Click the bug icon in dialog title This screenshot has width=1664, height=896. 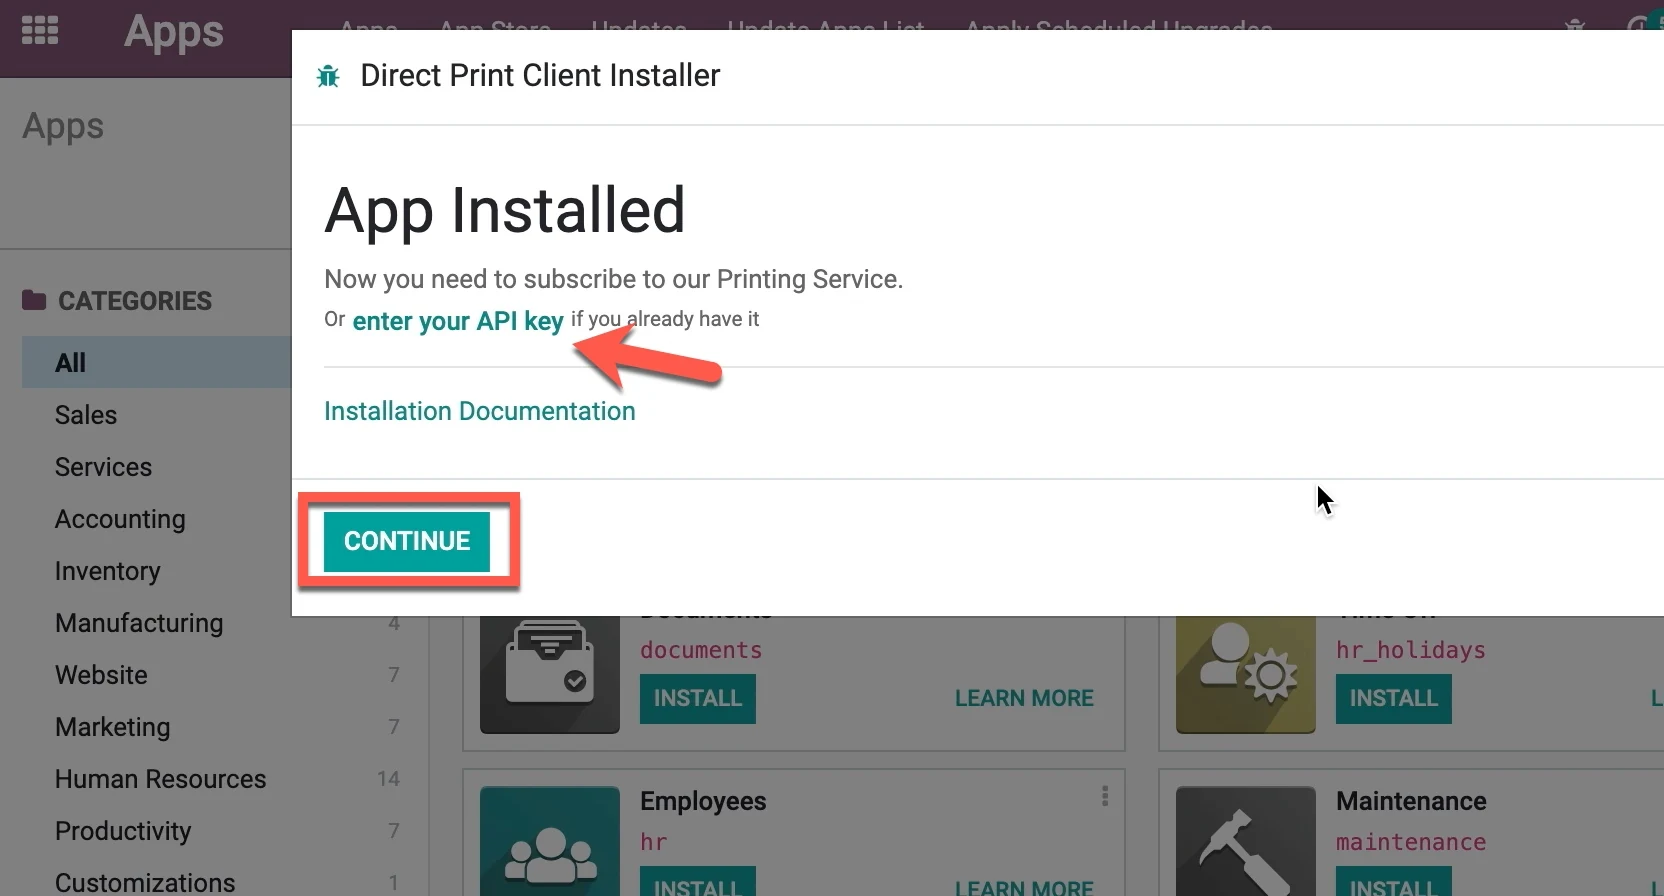[328, 76]
